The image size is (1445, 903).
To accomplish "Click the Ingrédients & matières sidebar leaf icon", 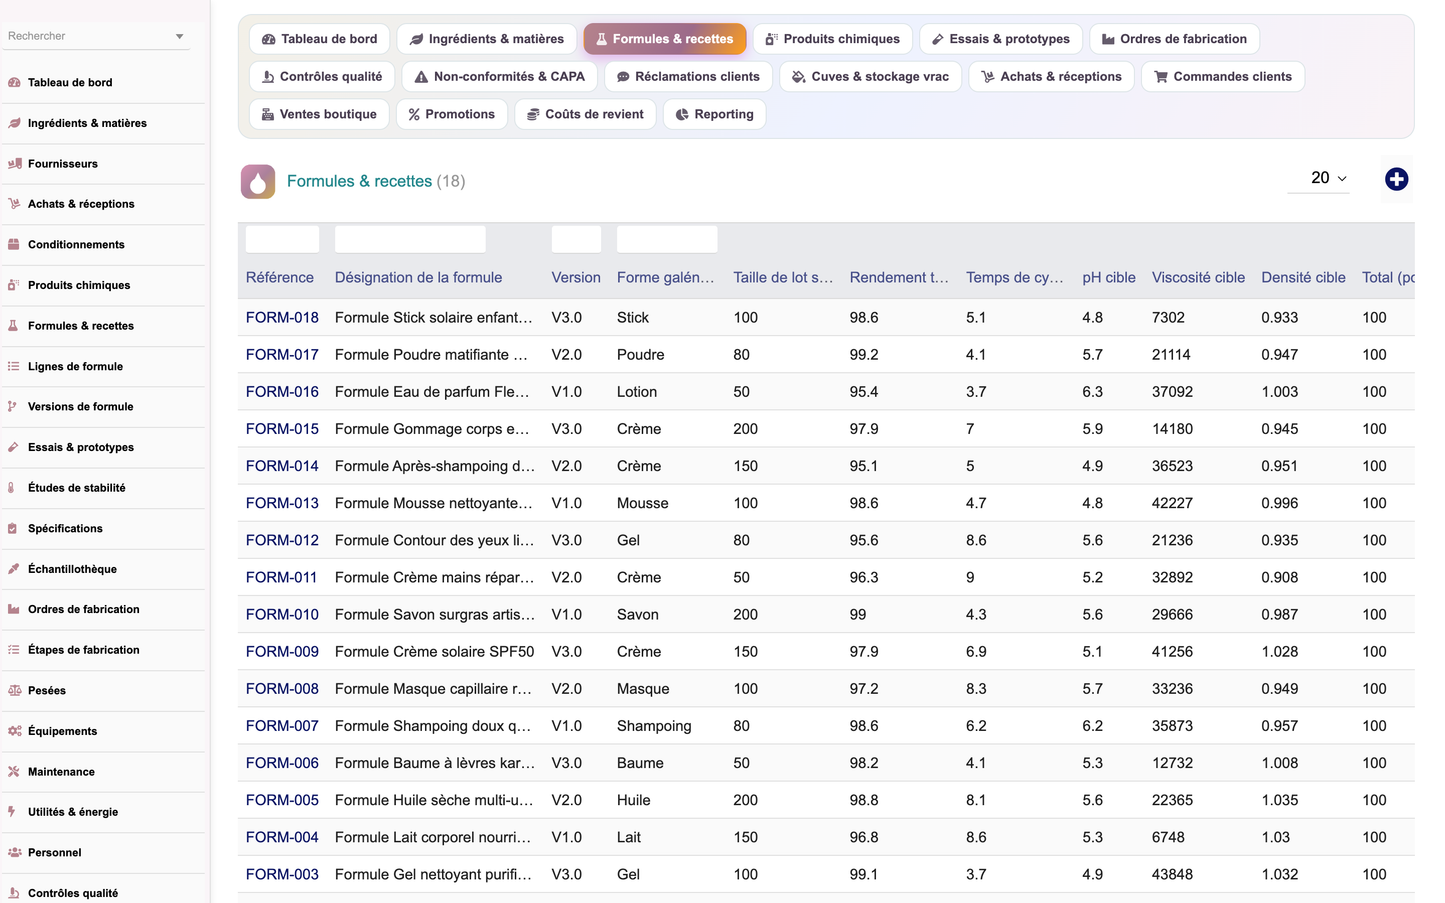I will click(14, 123).
